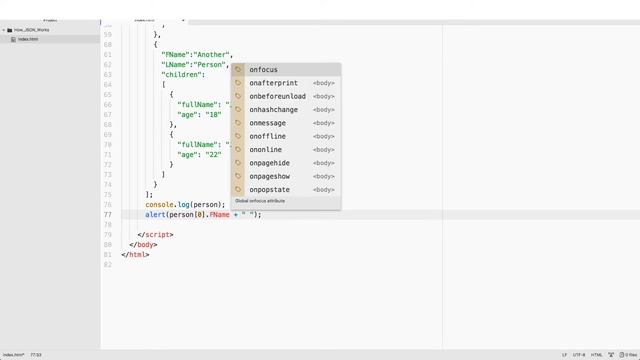
Task: Collapse How_JSON_Works project folder arrow
Action: (x=4, y=30)
